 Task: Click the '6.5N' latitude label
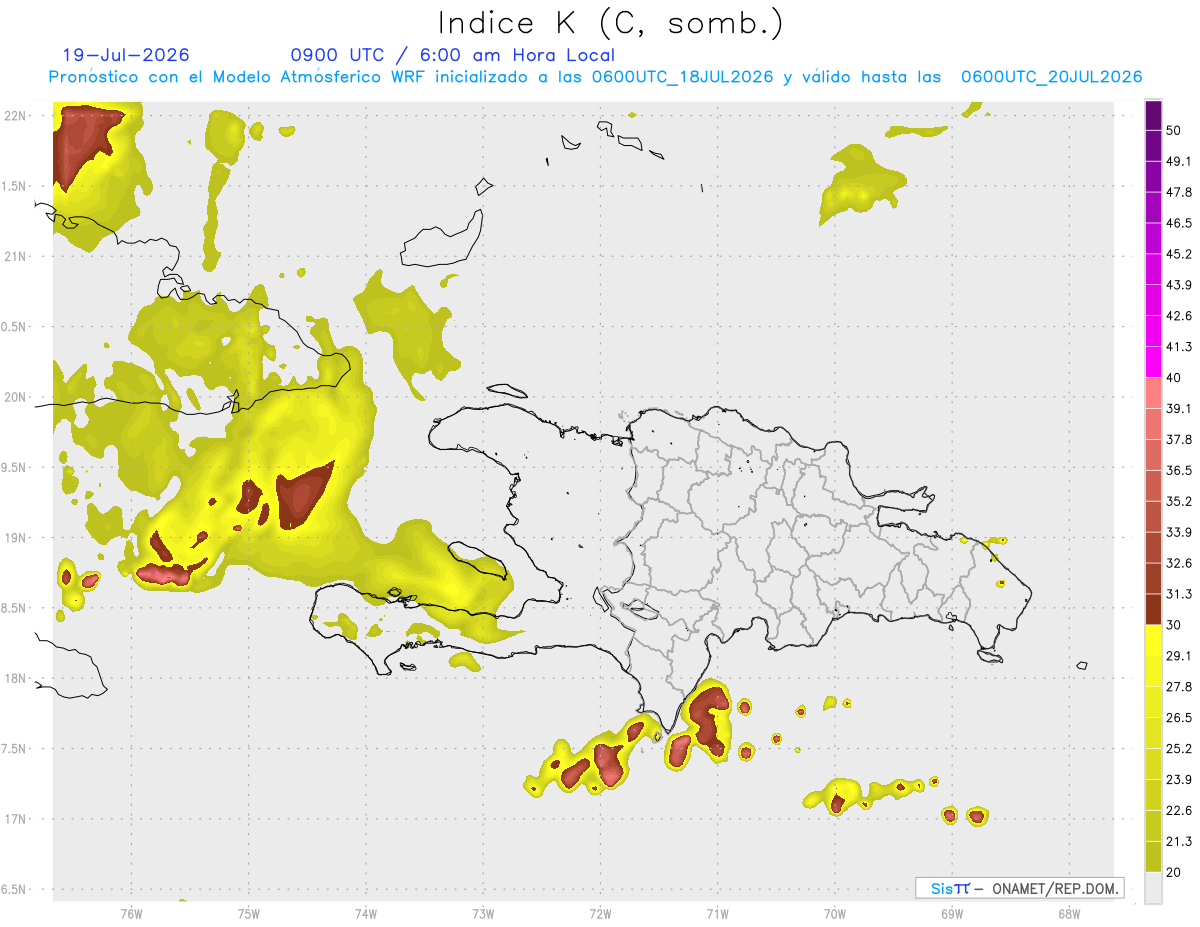15,889
